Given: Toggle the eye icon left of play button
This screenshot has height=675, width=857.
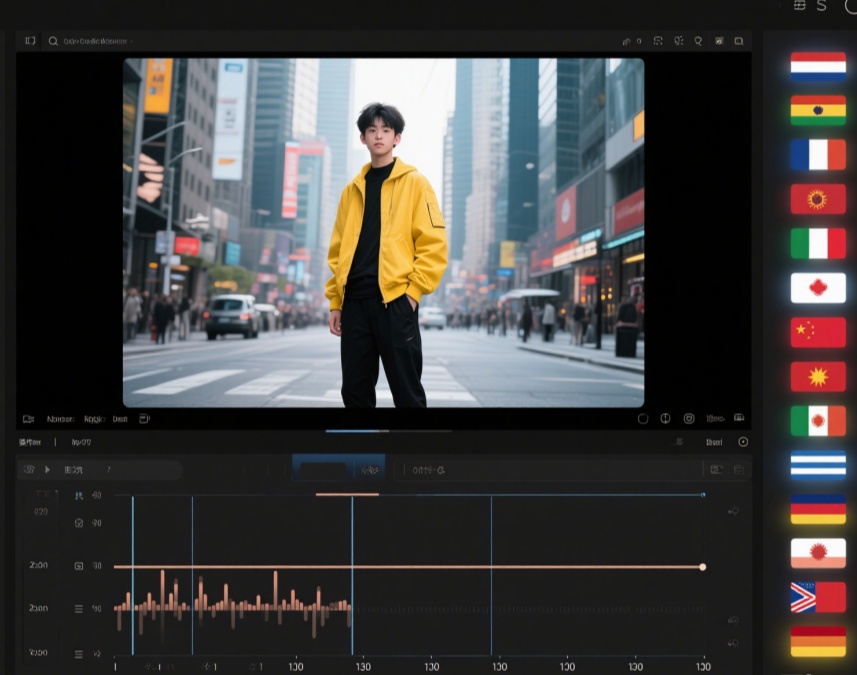Looking at the screenshot, I should 29,469.
